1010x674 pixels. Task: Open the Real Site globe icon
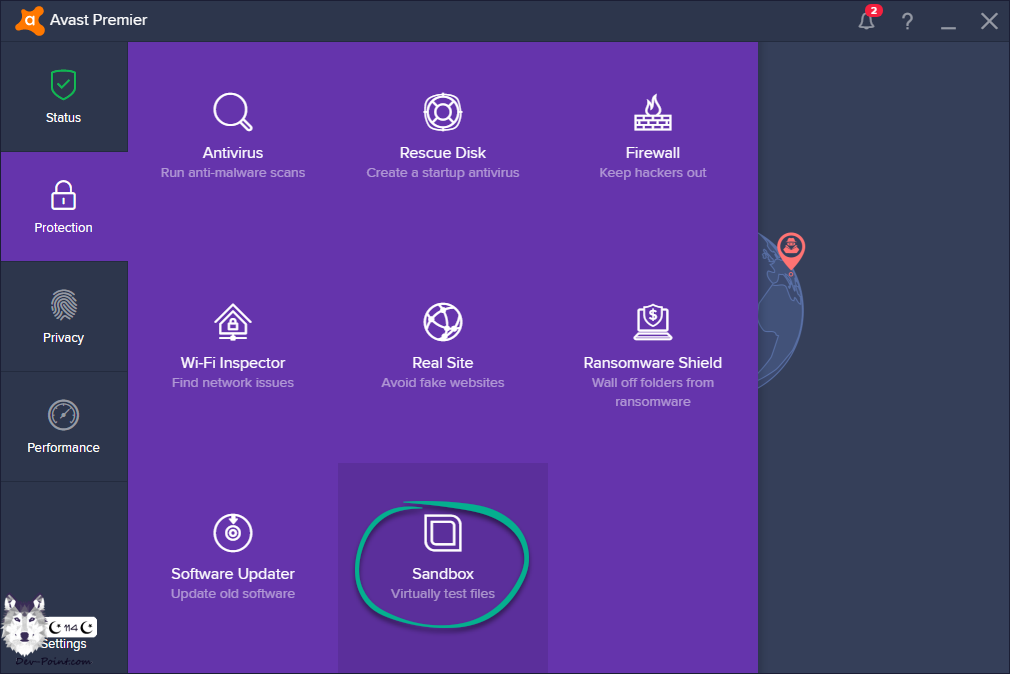[442, 322]
